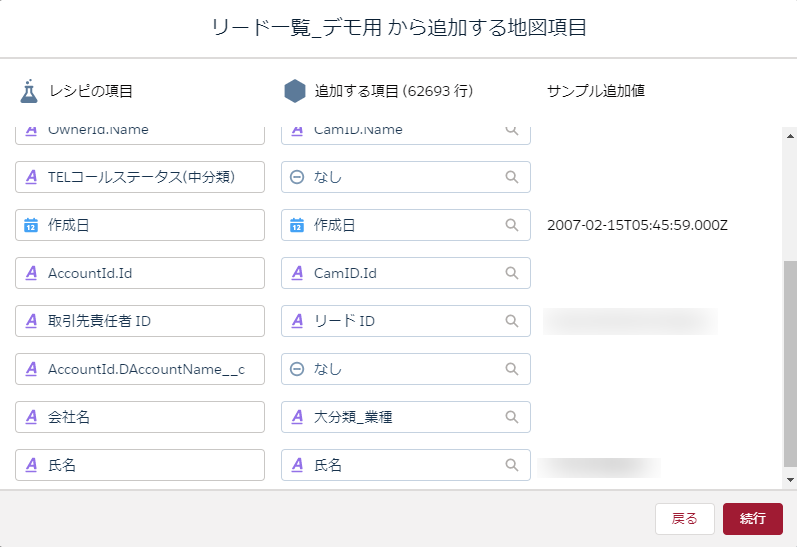Click search icon in リード ID field

[511, 321]
